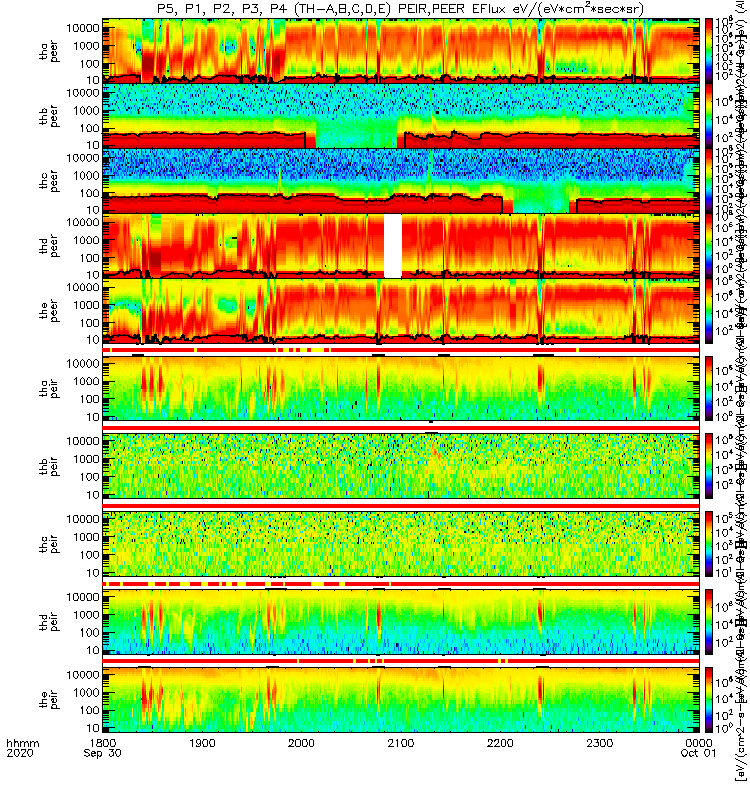Viewport: 750px width, 800px height.
Task: Select the "the peer" y-axis label
Action: tap(49, 311)
